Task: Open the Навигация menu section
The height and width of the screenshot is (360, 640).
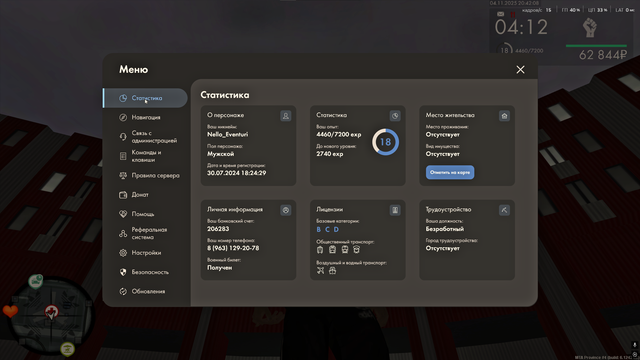Action: click(145, 117)
